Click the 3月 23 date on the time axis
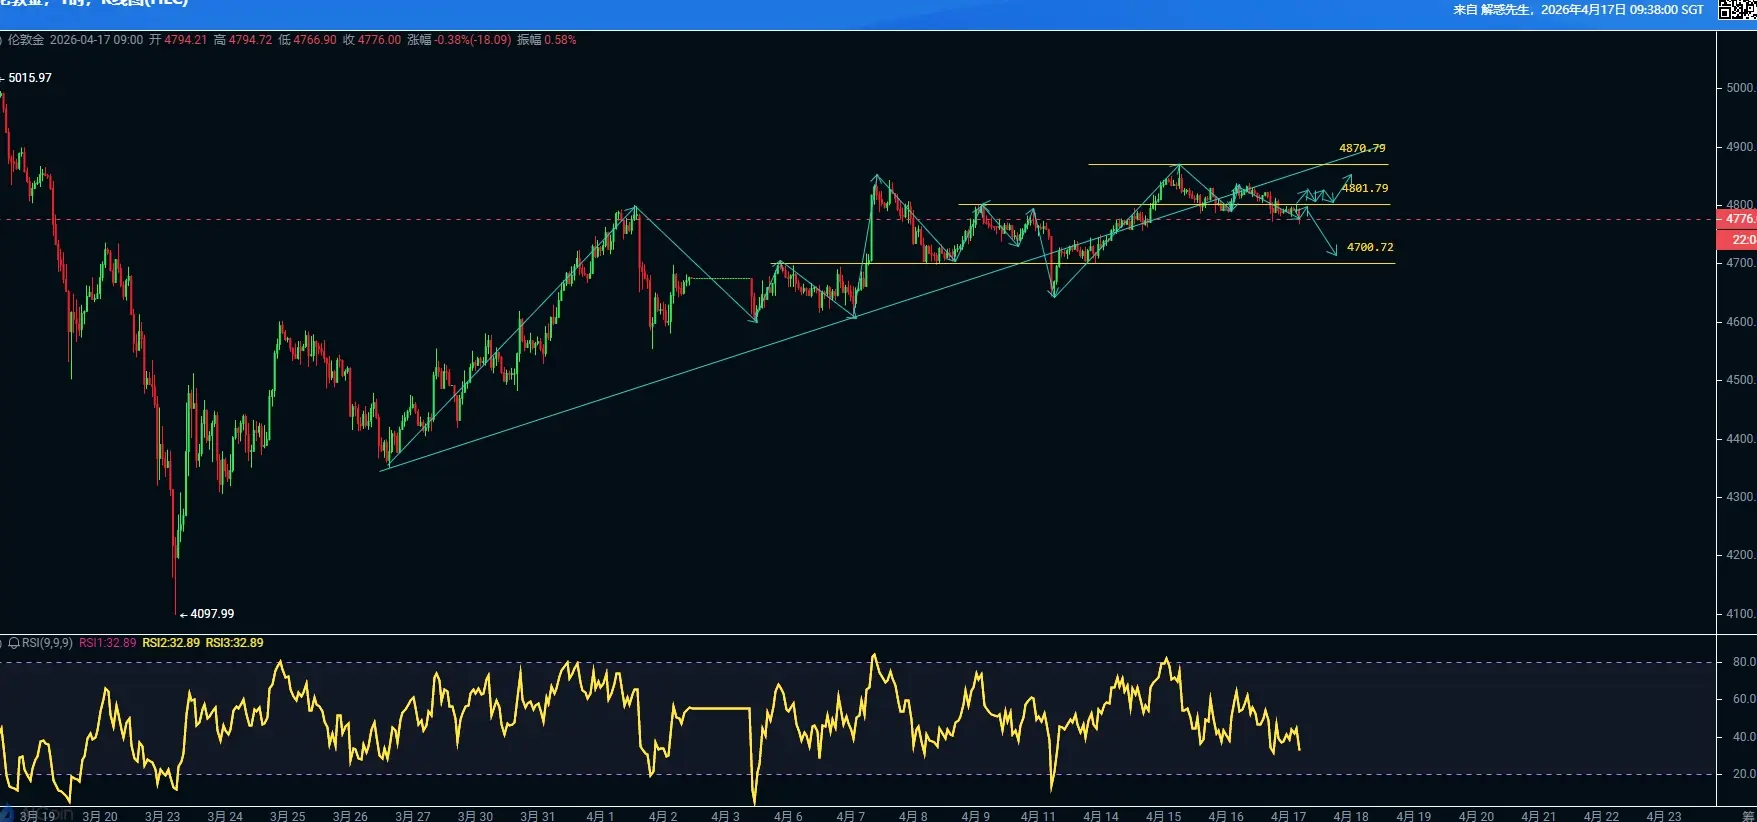The height and width of the screenshot is (822, 1757). [x=163, y=816]
